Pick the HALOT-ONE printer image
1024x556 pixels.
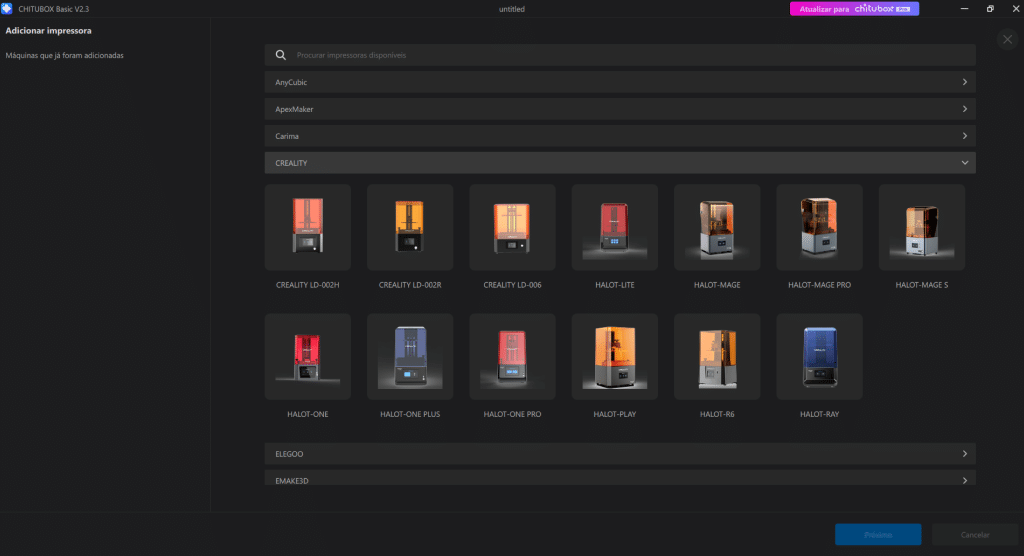pos(308,356)
